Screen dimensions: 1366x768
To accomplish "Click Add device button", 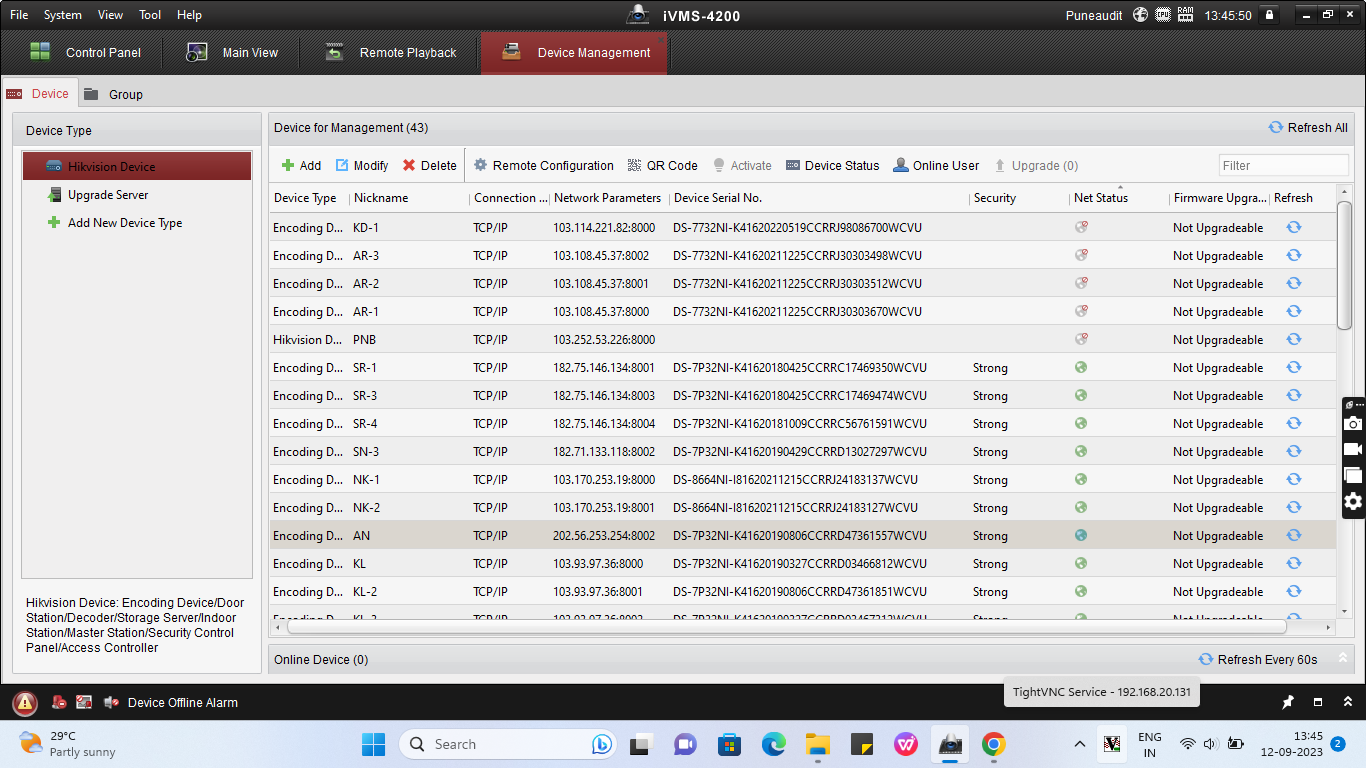I will point(301,166).
